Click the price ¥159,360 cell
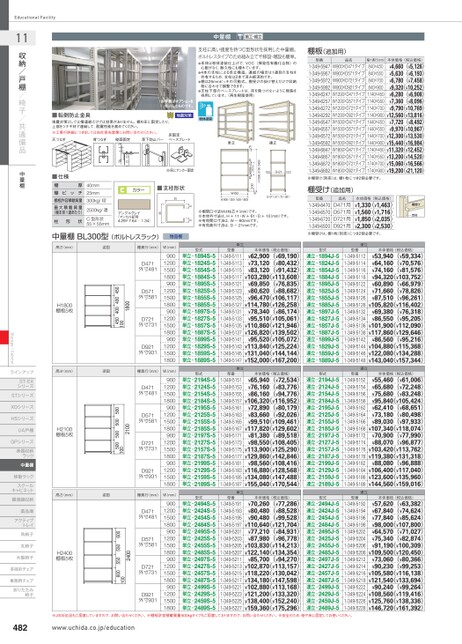Screen dimensions: 462x644 coord(257,608)
